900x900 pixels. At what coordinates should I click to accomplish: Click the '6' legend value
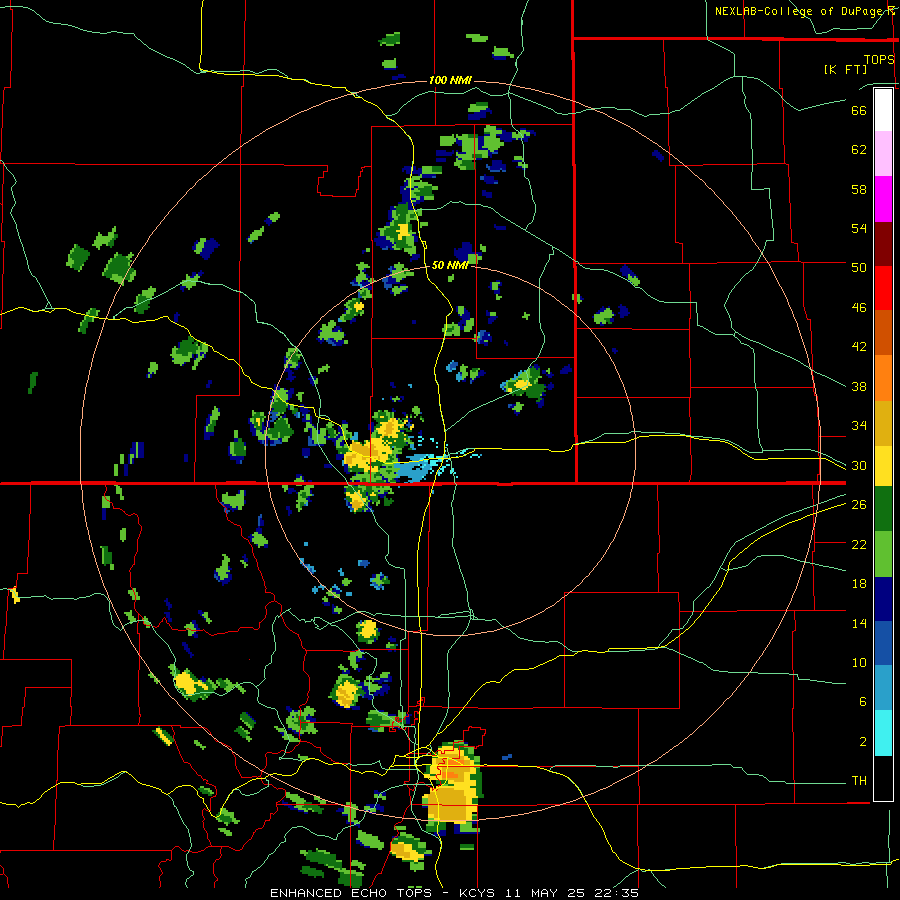(862, 702)
